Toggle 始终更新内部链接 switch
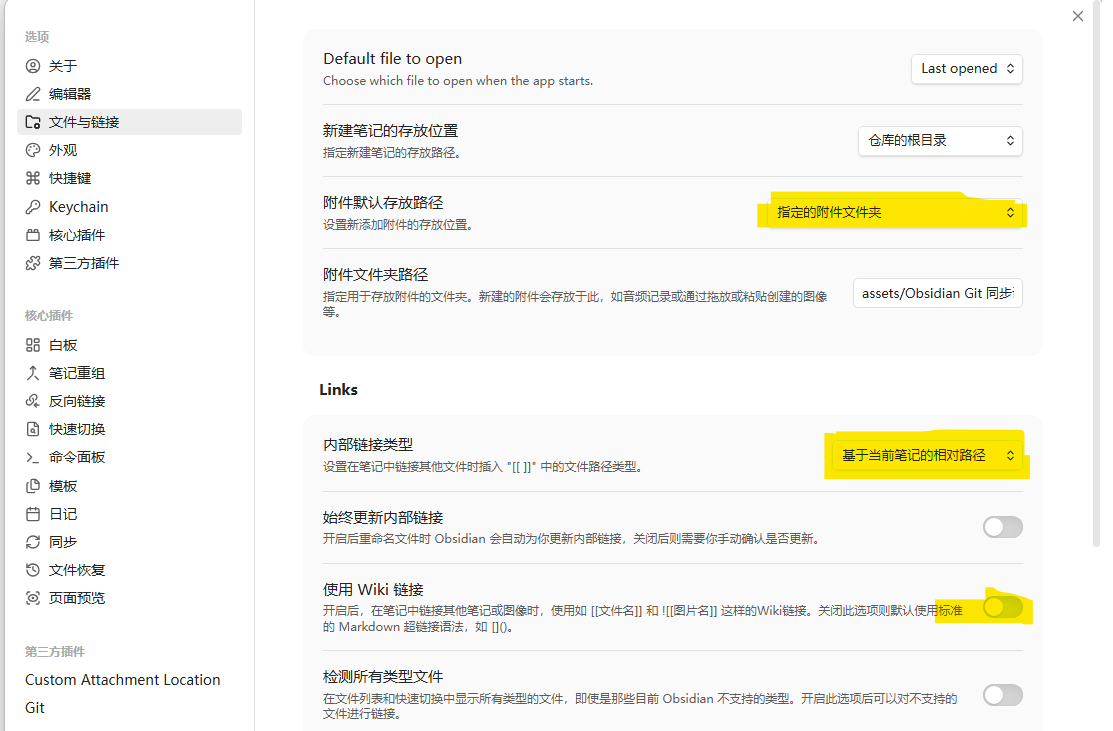This screenshot has height=731, width=1113. click(x=1002, y=527)
